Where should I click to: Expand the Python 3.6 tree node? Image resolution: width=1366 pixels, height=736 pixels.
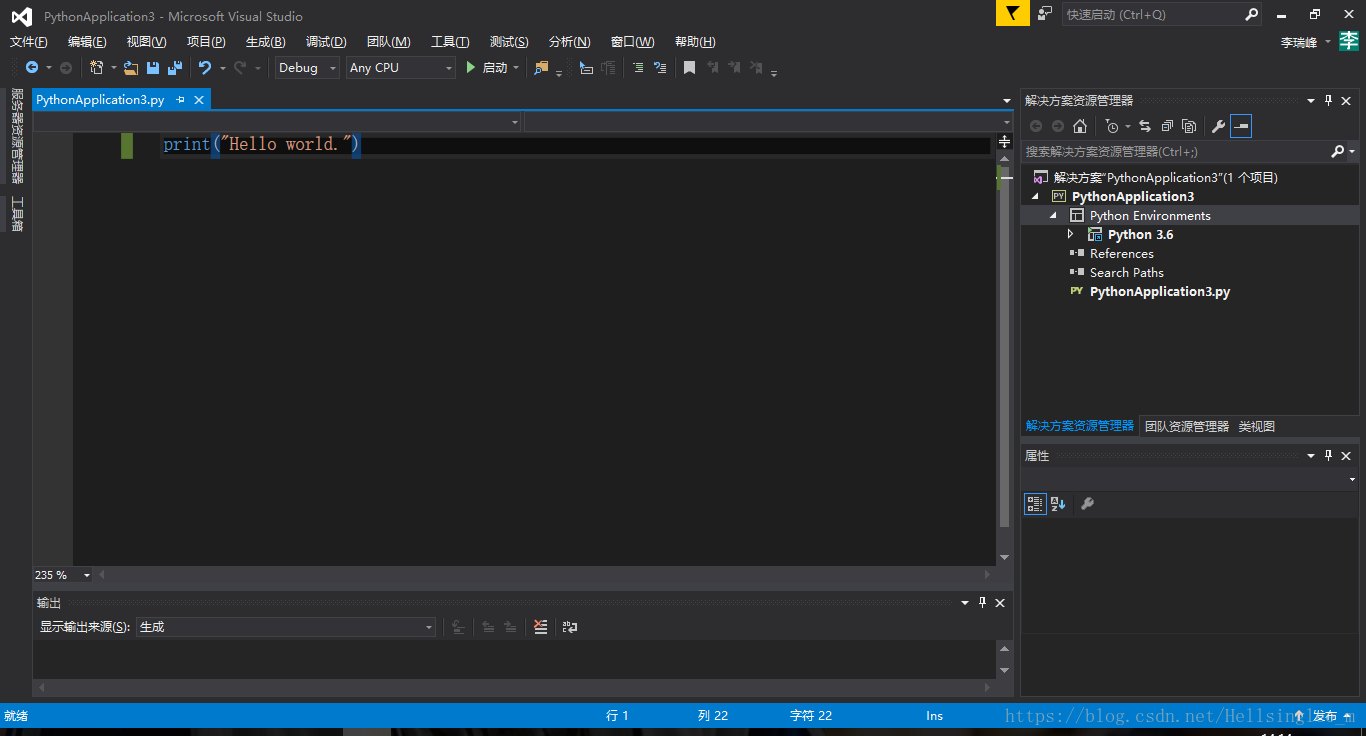pyautogui.click(x=1071, y=234)
